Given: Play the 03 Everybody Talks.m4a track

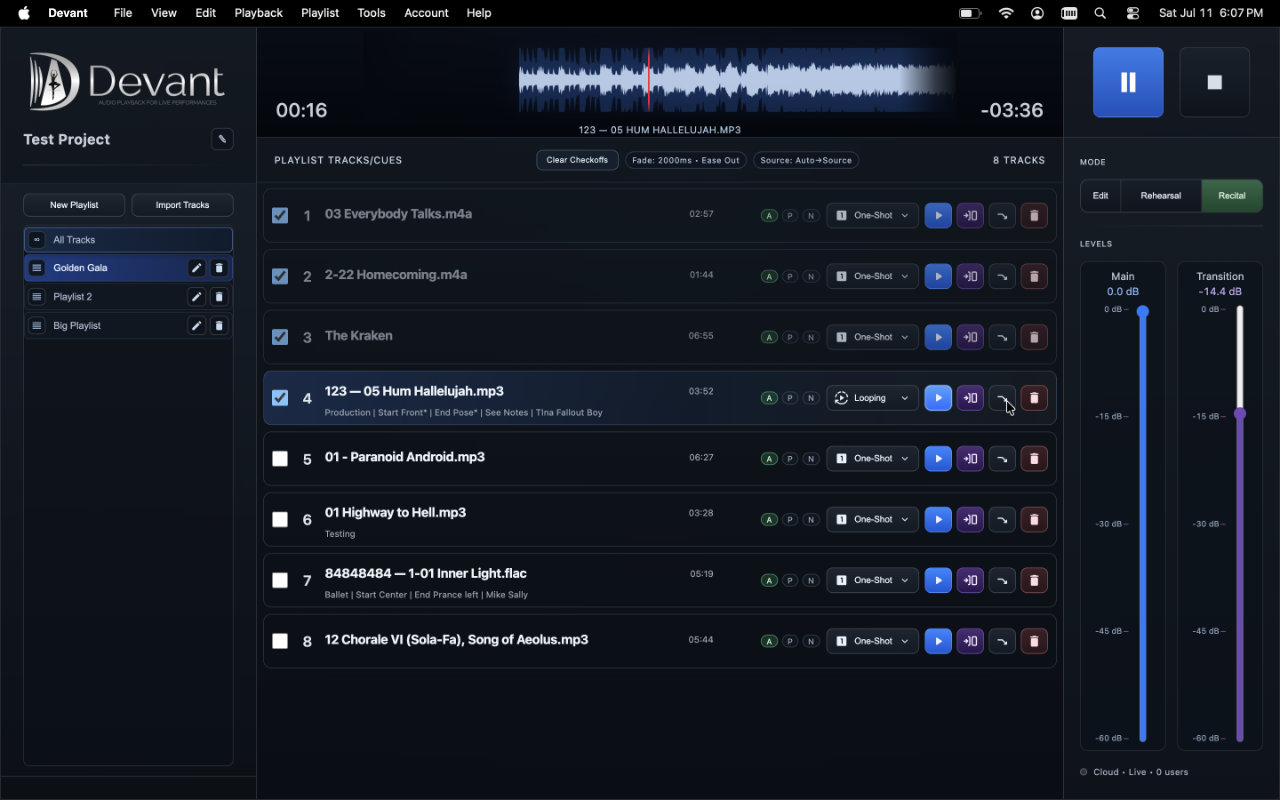Looking at the screenshot, I should tap(938, 215).
